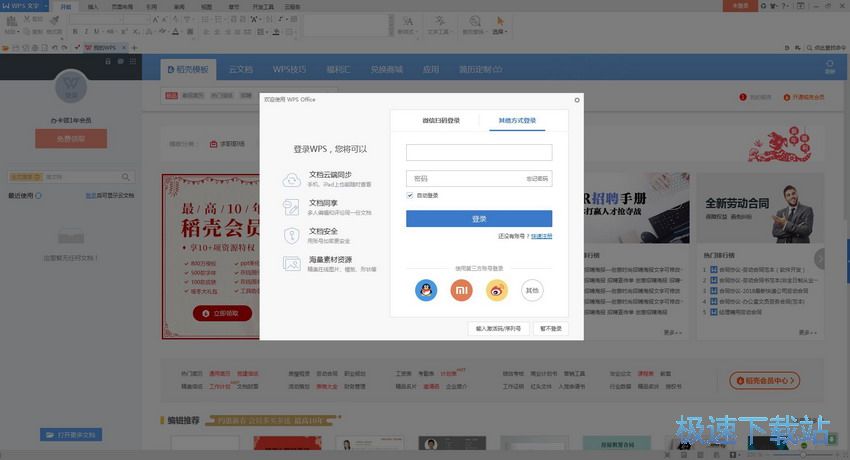Choose the 其他 third-party login circle
This screenshot has height=460, width=850.
pyautogui.click(x=532, y=290)
